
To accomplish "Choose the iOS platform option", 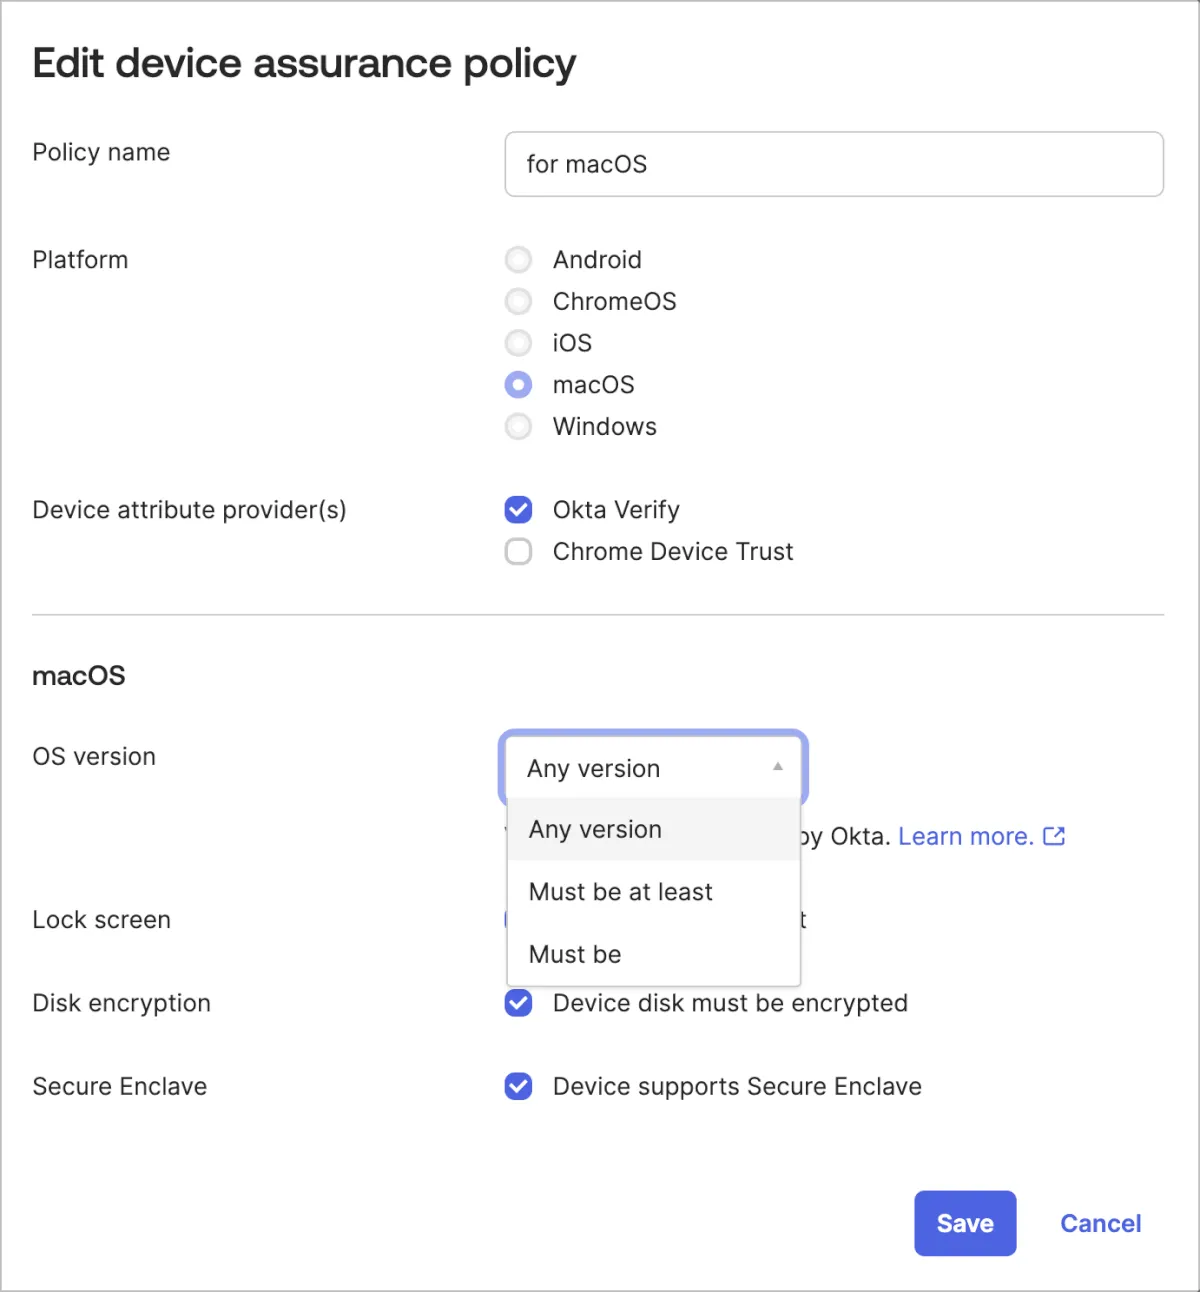I will point(518,343).
